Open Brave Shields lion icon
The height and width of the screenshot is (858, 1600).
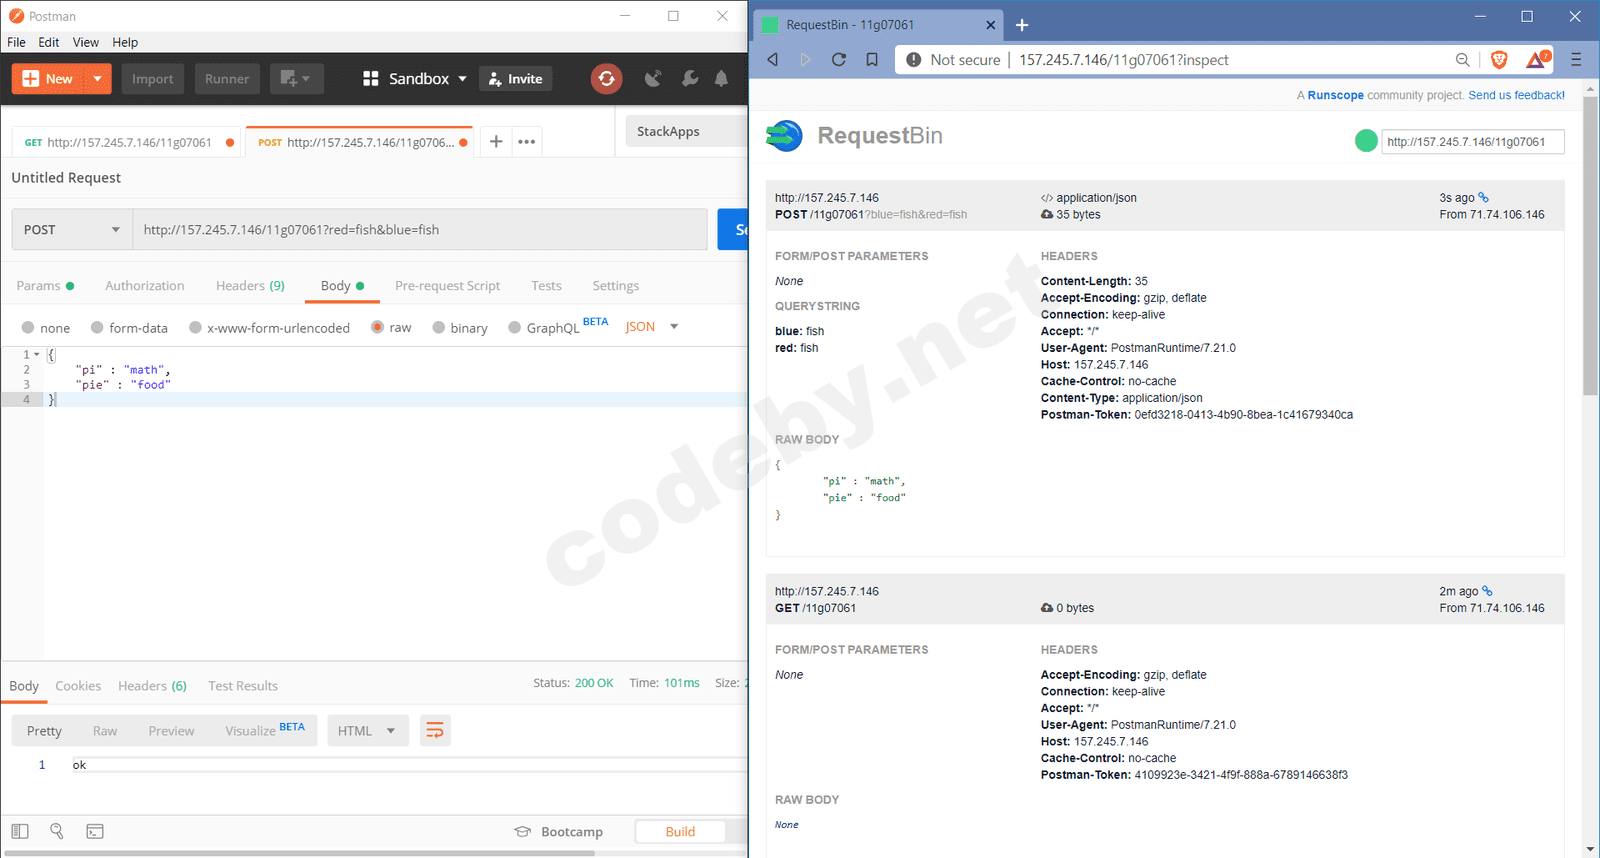click(1499, 60)
